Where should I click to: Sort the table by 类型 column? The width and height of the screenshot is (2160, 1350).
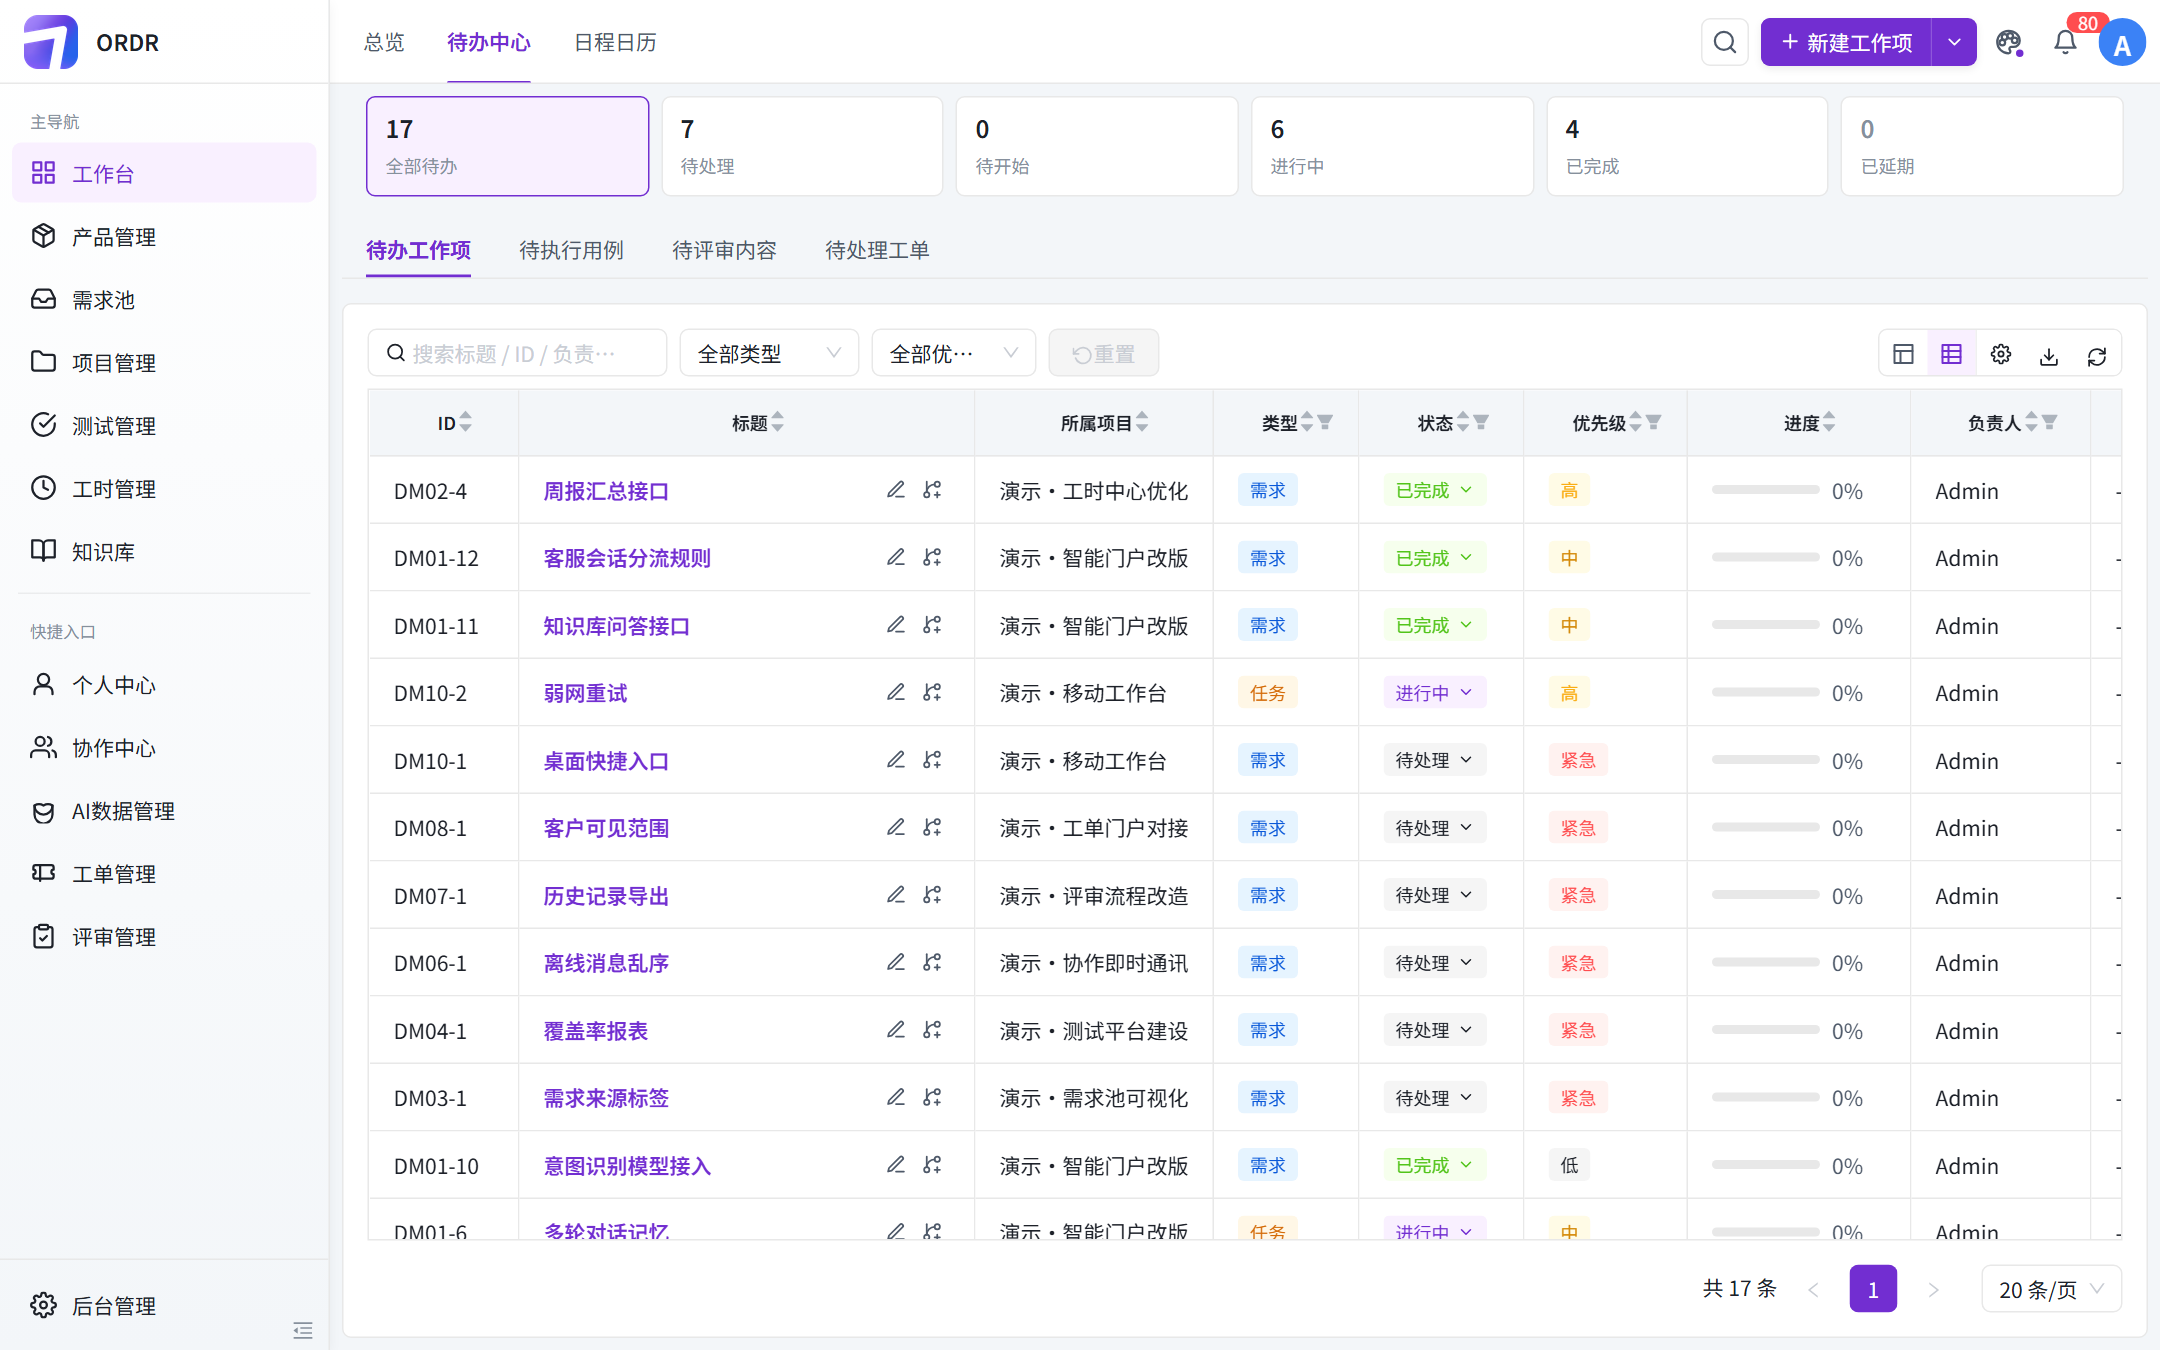pyautogui.click(x=1307, y=422)
